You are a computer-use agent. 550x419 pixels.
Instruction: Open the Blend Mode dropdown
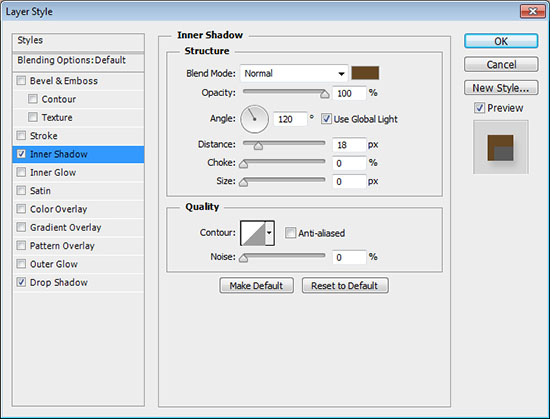point(294,73)
